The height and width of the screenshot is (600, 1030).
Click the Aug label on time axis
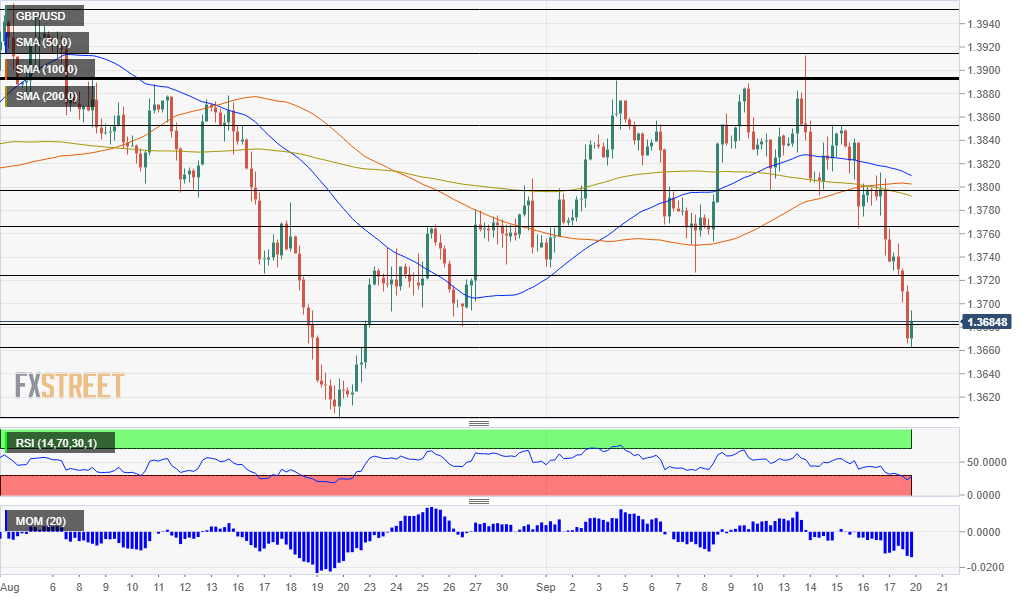10,587
